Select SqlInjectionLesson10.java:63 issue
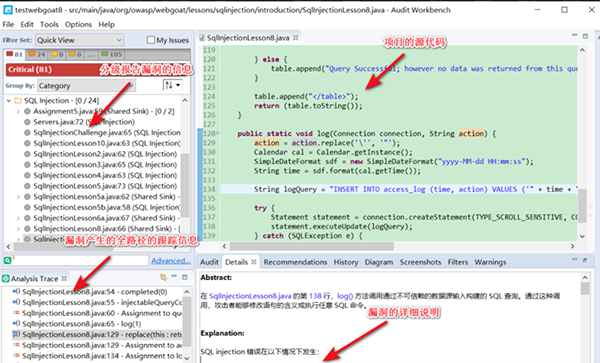The height and width of the screenshot is (363, 600). (107, 143)
